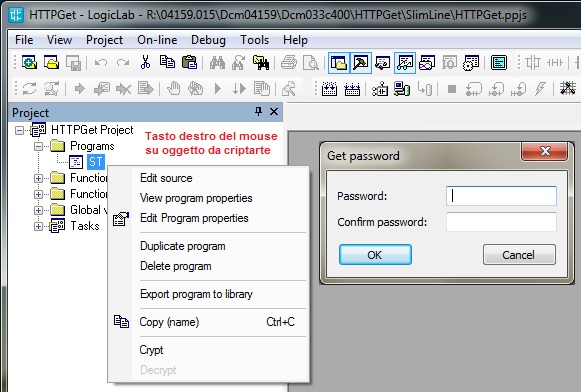
Task: Toggle the hammer Output window icon
Action: (x=361, y=63)
